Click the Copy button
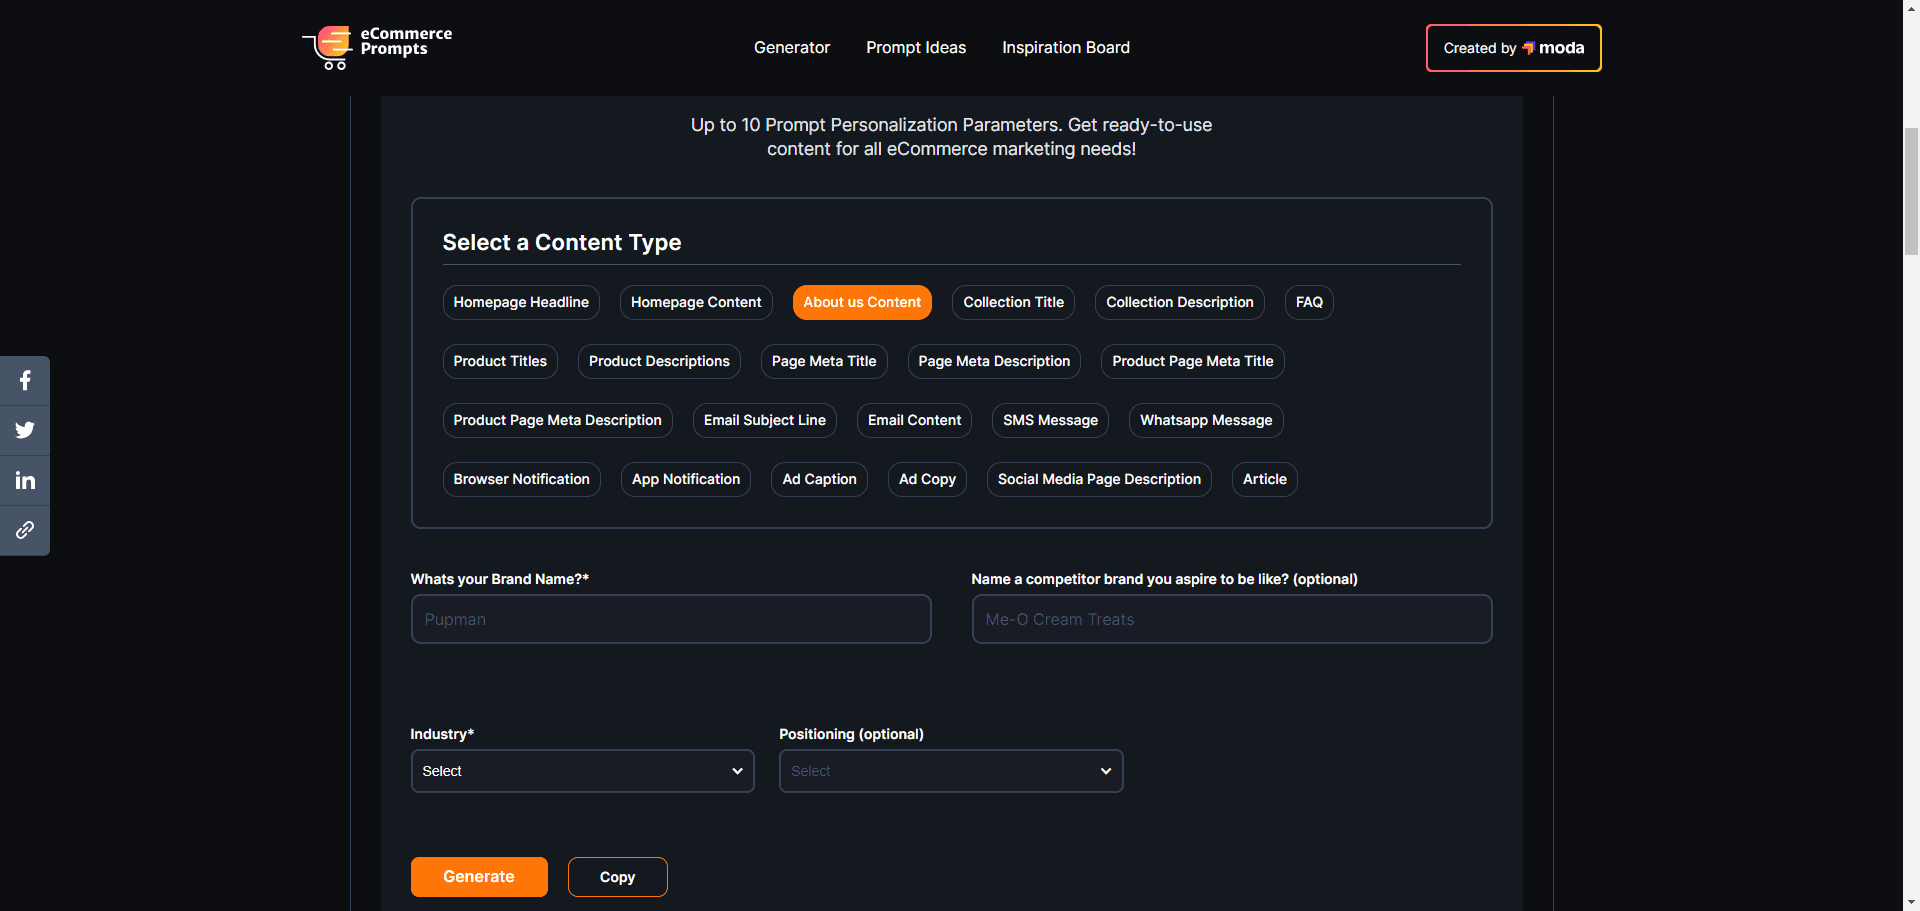Viewport: 1920px width, 911px height. (617, 877)
